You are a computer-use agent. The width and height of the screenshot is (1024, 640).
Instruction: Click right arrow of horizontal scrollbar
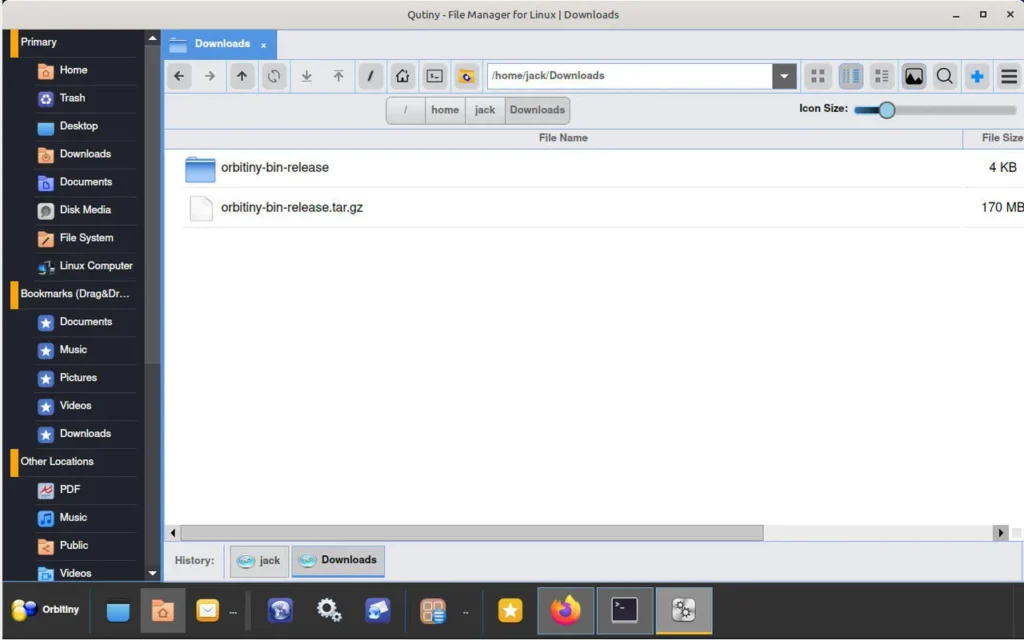pyautogui.click(x=1000, y=533)
